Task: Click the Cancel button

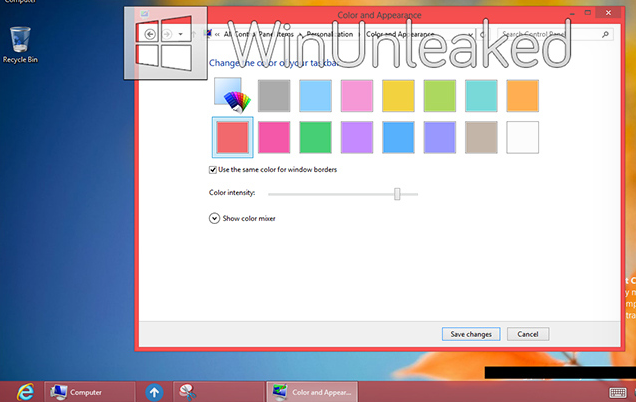Action: (x=528, y=334)
